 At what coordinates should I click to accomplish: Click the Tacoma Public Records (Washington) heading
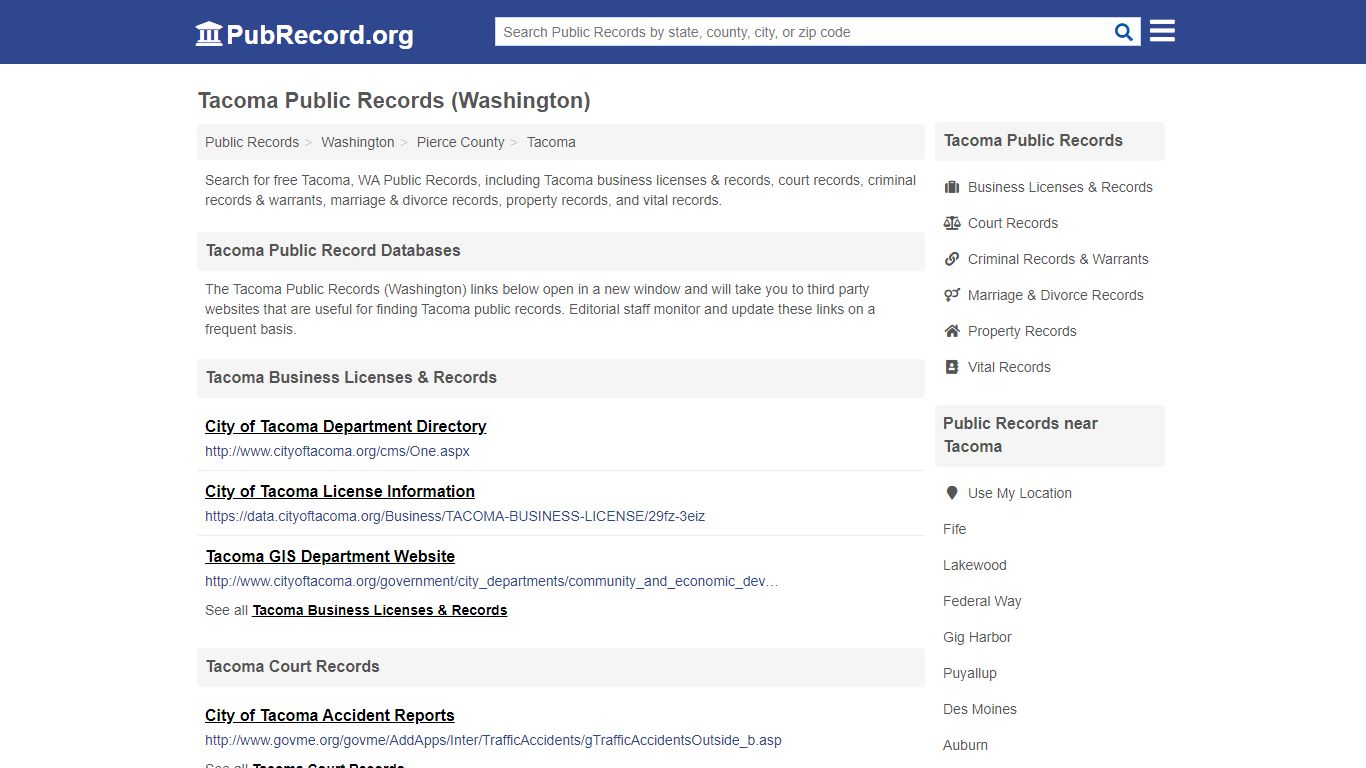pos(394,101)
